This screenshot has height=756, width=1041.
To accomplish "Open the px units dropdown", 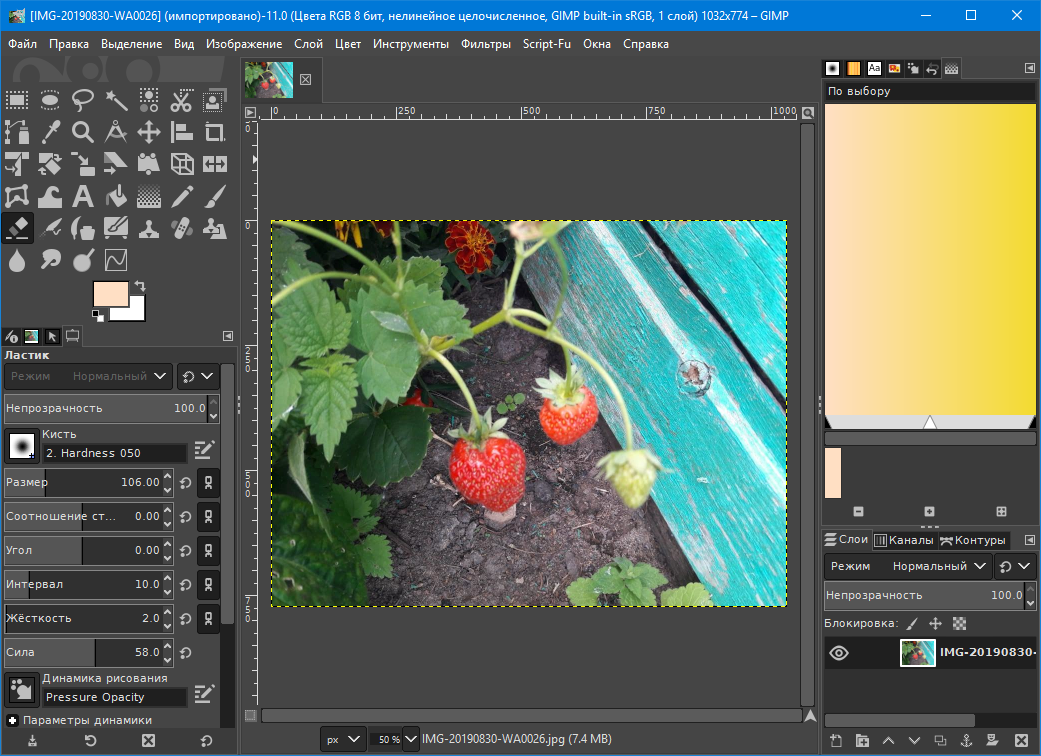I will pos(343,739).
